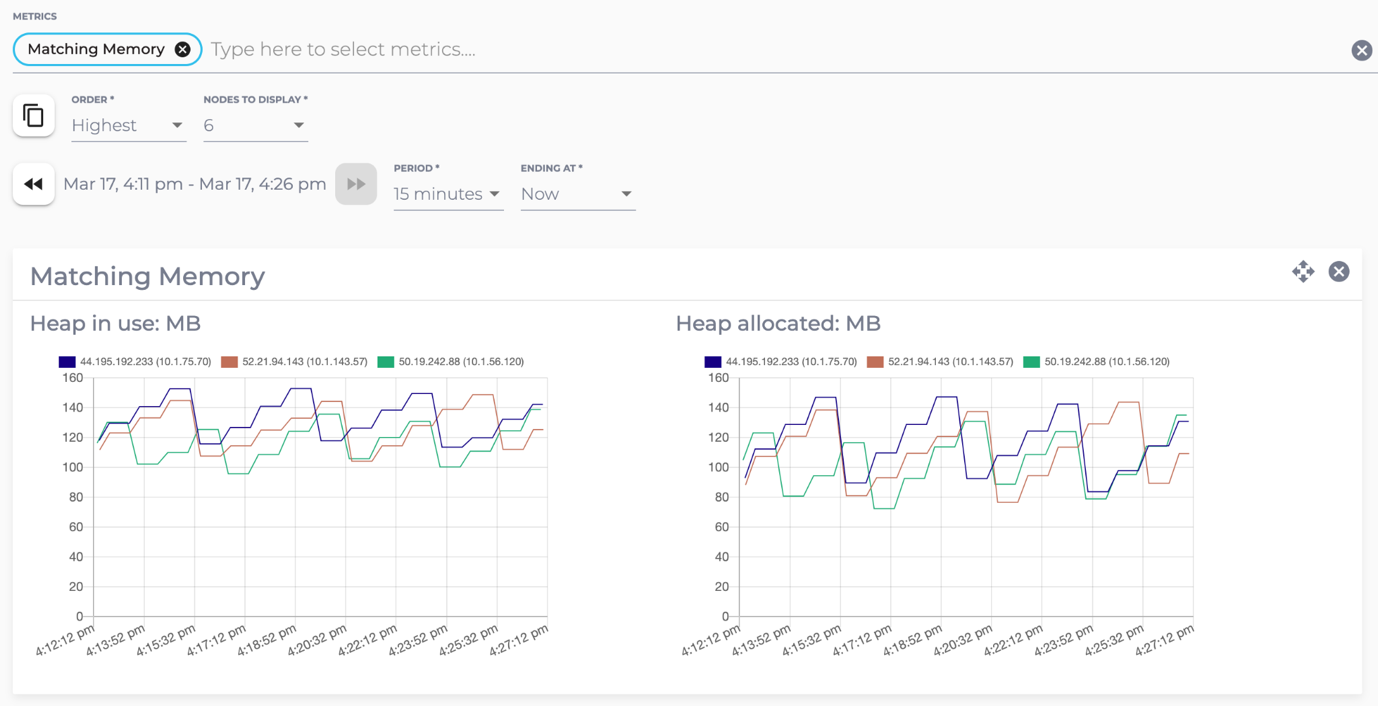Click the move icon on Matching Memory panel

(1302, 272)
